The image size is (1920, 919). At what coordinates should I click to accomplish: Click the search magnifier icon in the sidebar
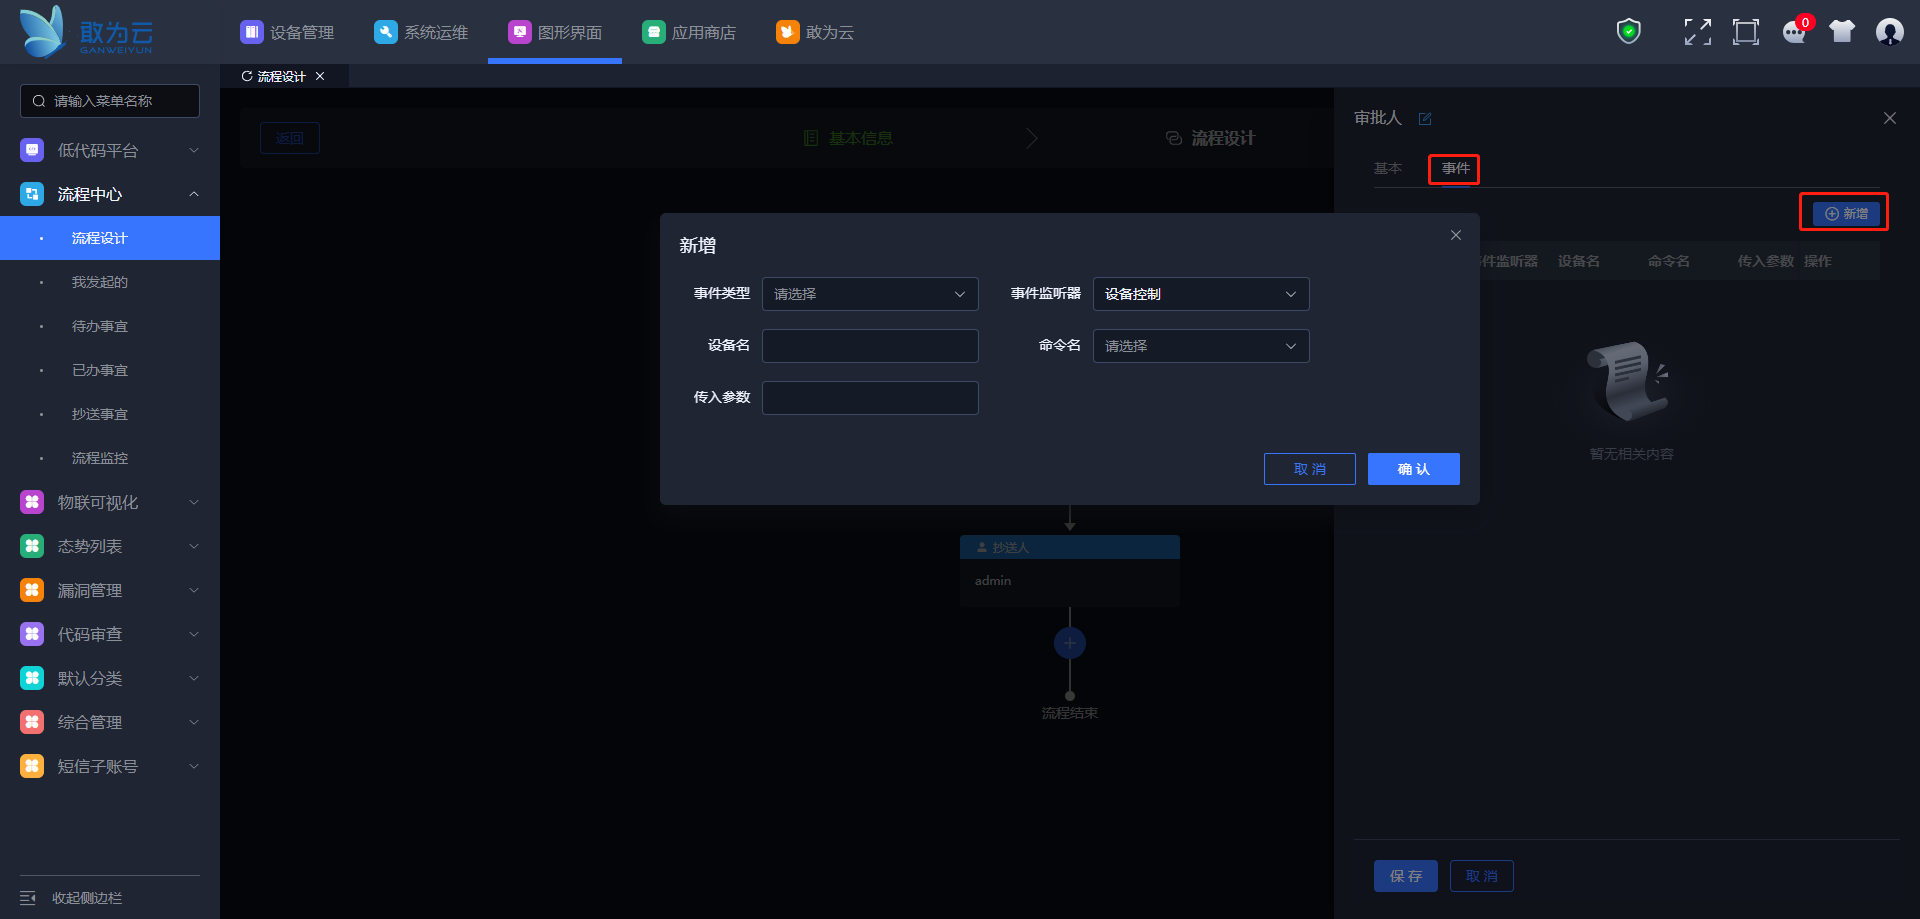pos(39,101)
